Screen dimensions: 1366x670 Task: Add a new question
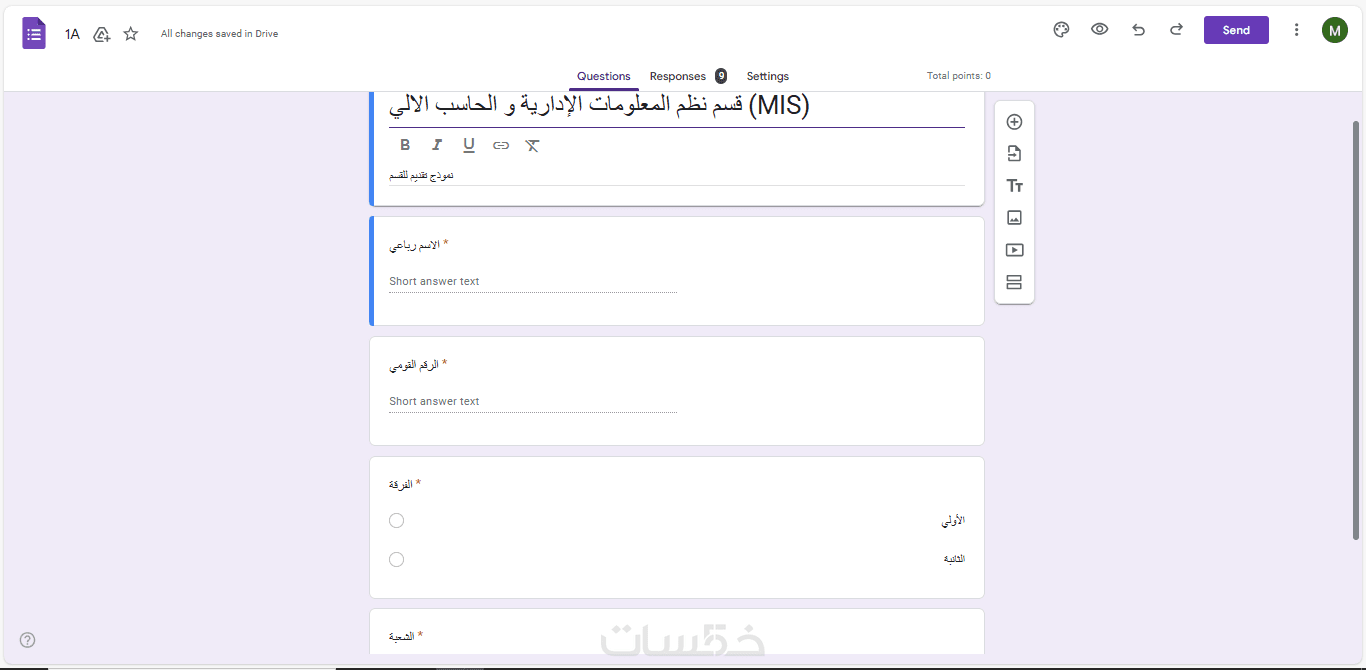click(x=1014, y=122)
